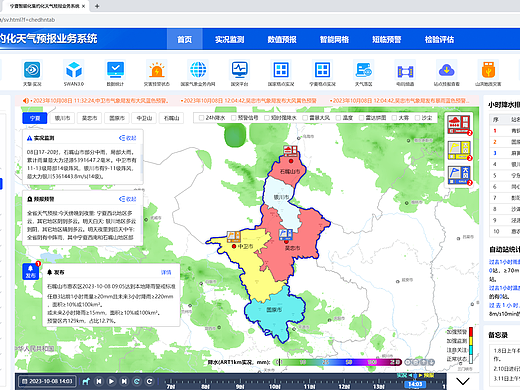The height and width of the screenshot is (390, 520).
Task: Click the last round legend control button
Action: tap(431, 362)
